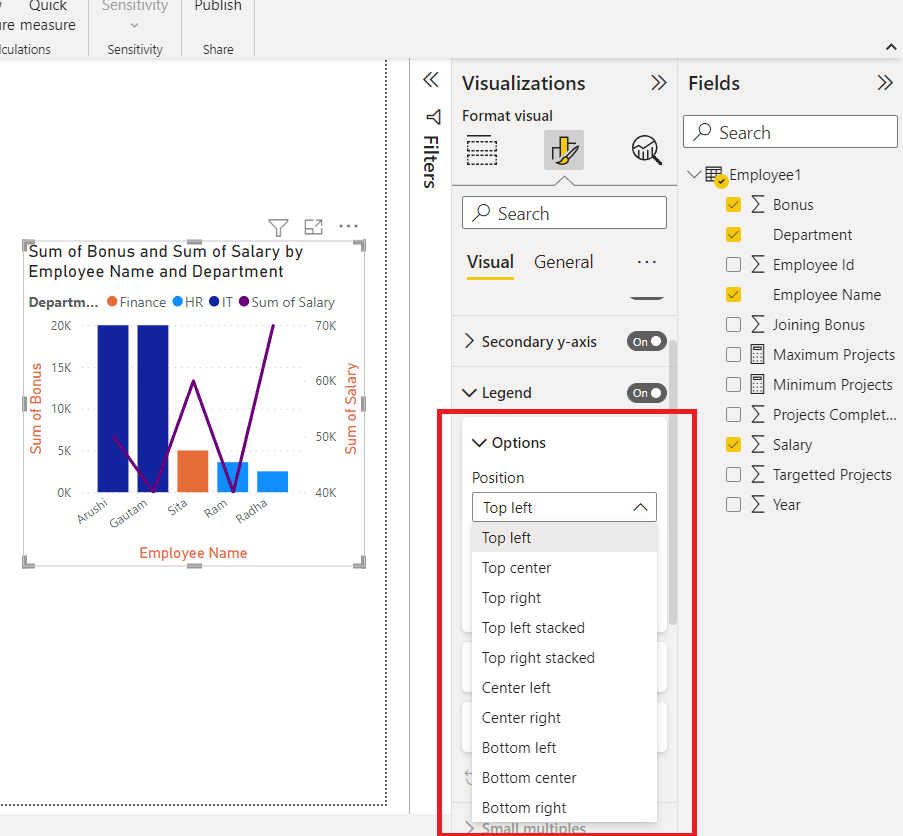
Task: Choose Bottom left legend position
Action: click(x=564, y=747)
